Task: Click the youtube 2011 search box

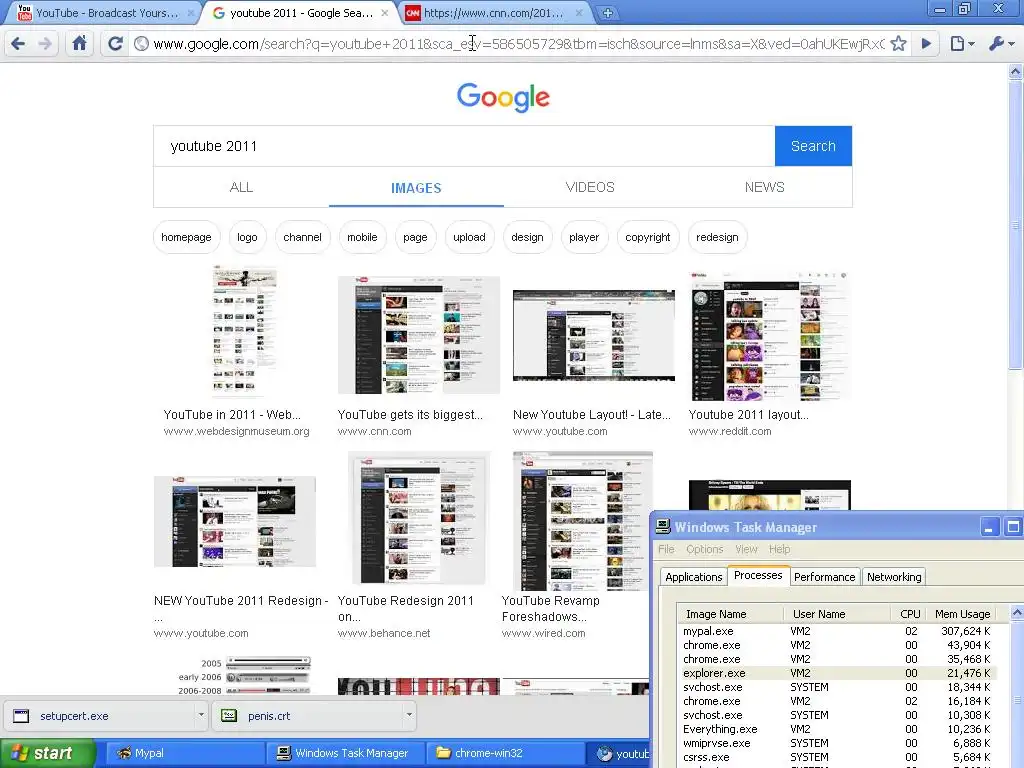Action: (464, 146)
